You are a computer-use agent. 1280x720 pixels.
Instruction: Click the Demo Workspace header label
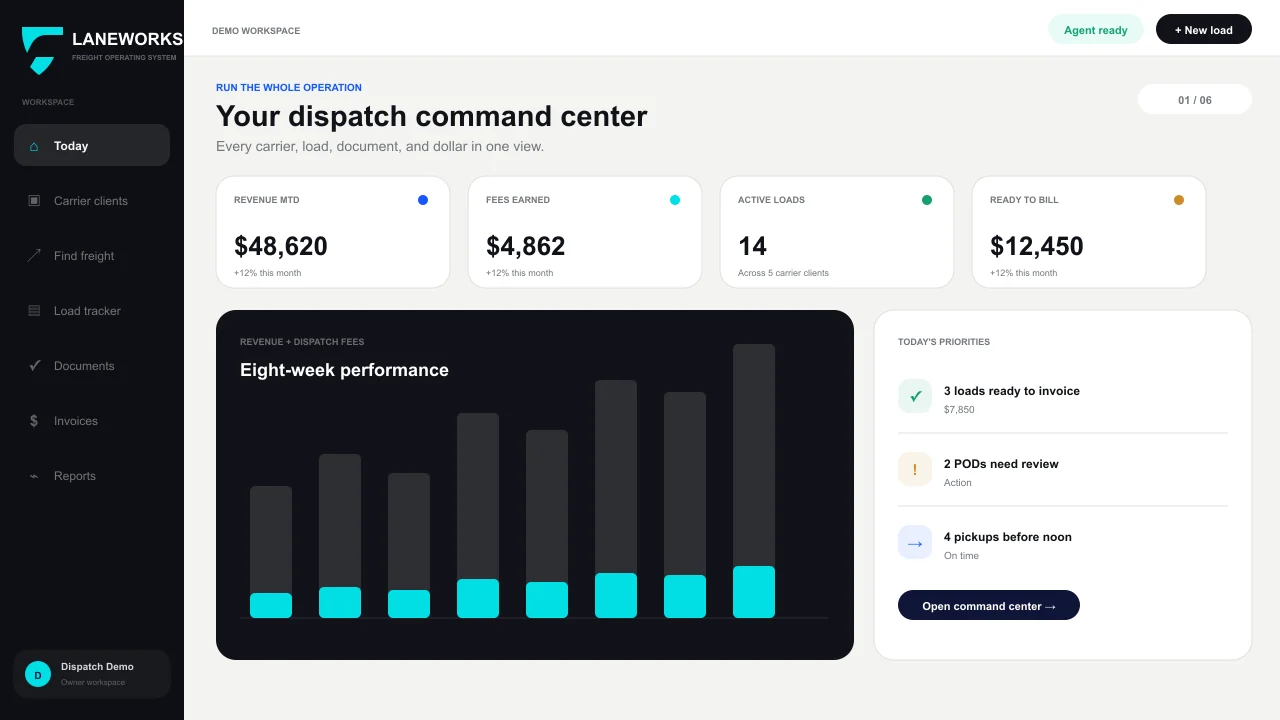256,31
